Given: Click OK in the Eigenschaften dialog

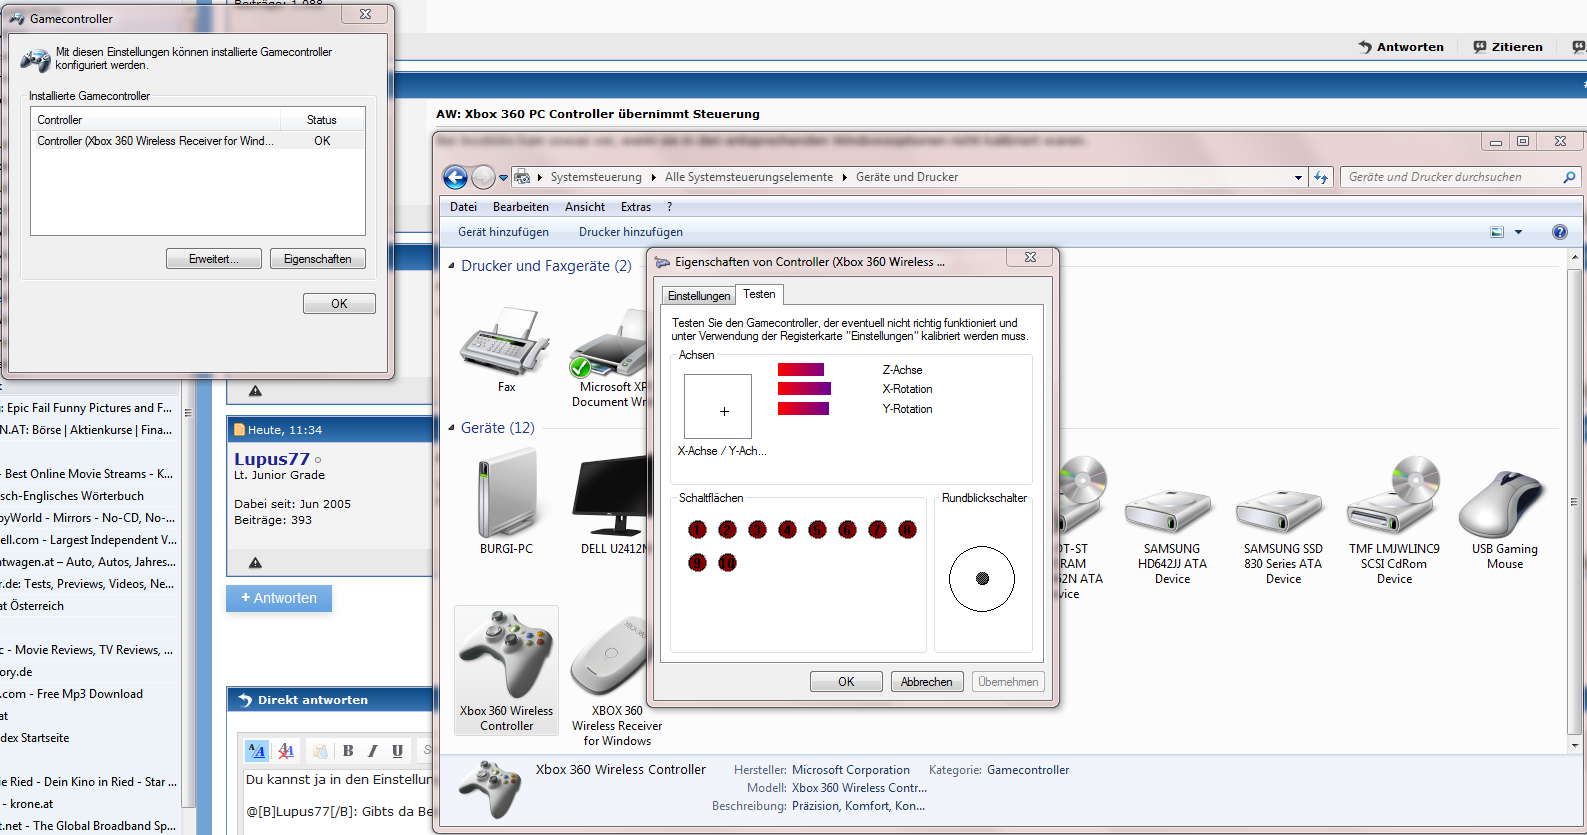Looking at the screenshot, I should click(x=846, y=682).
